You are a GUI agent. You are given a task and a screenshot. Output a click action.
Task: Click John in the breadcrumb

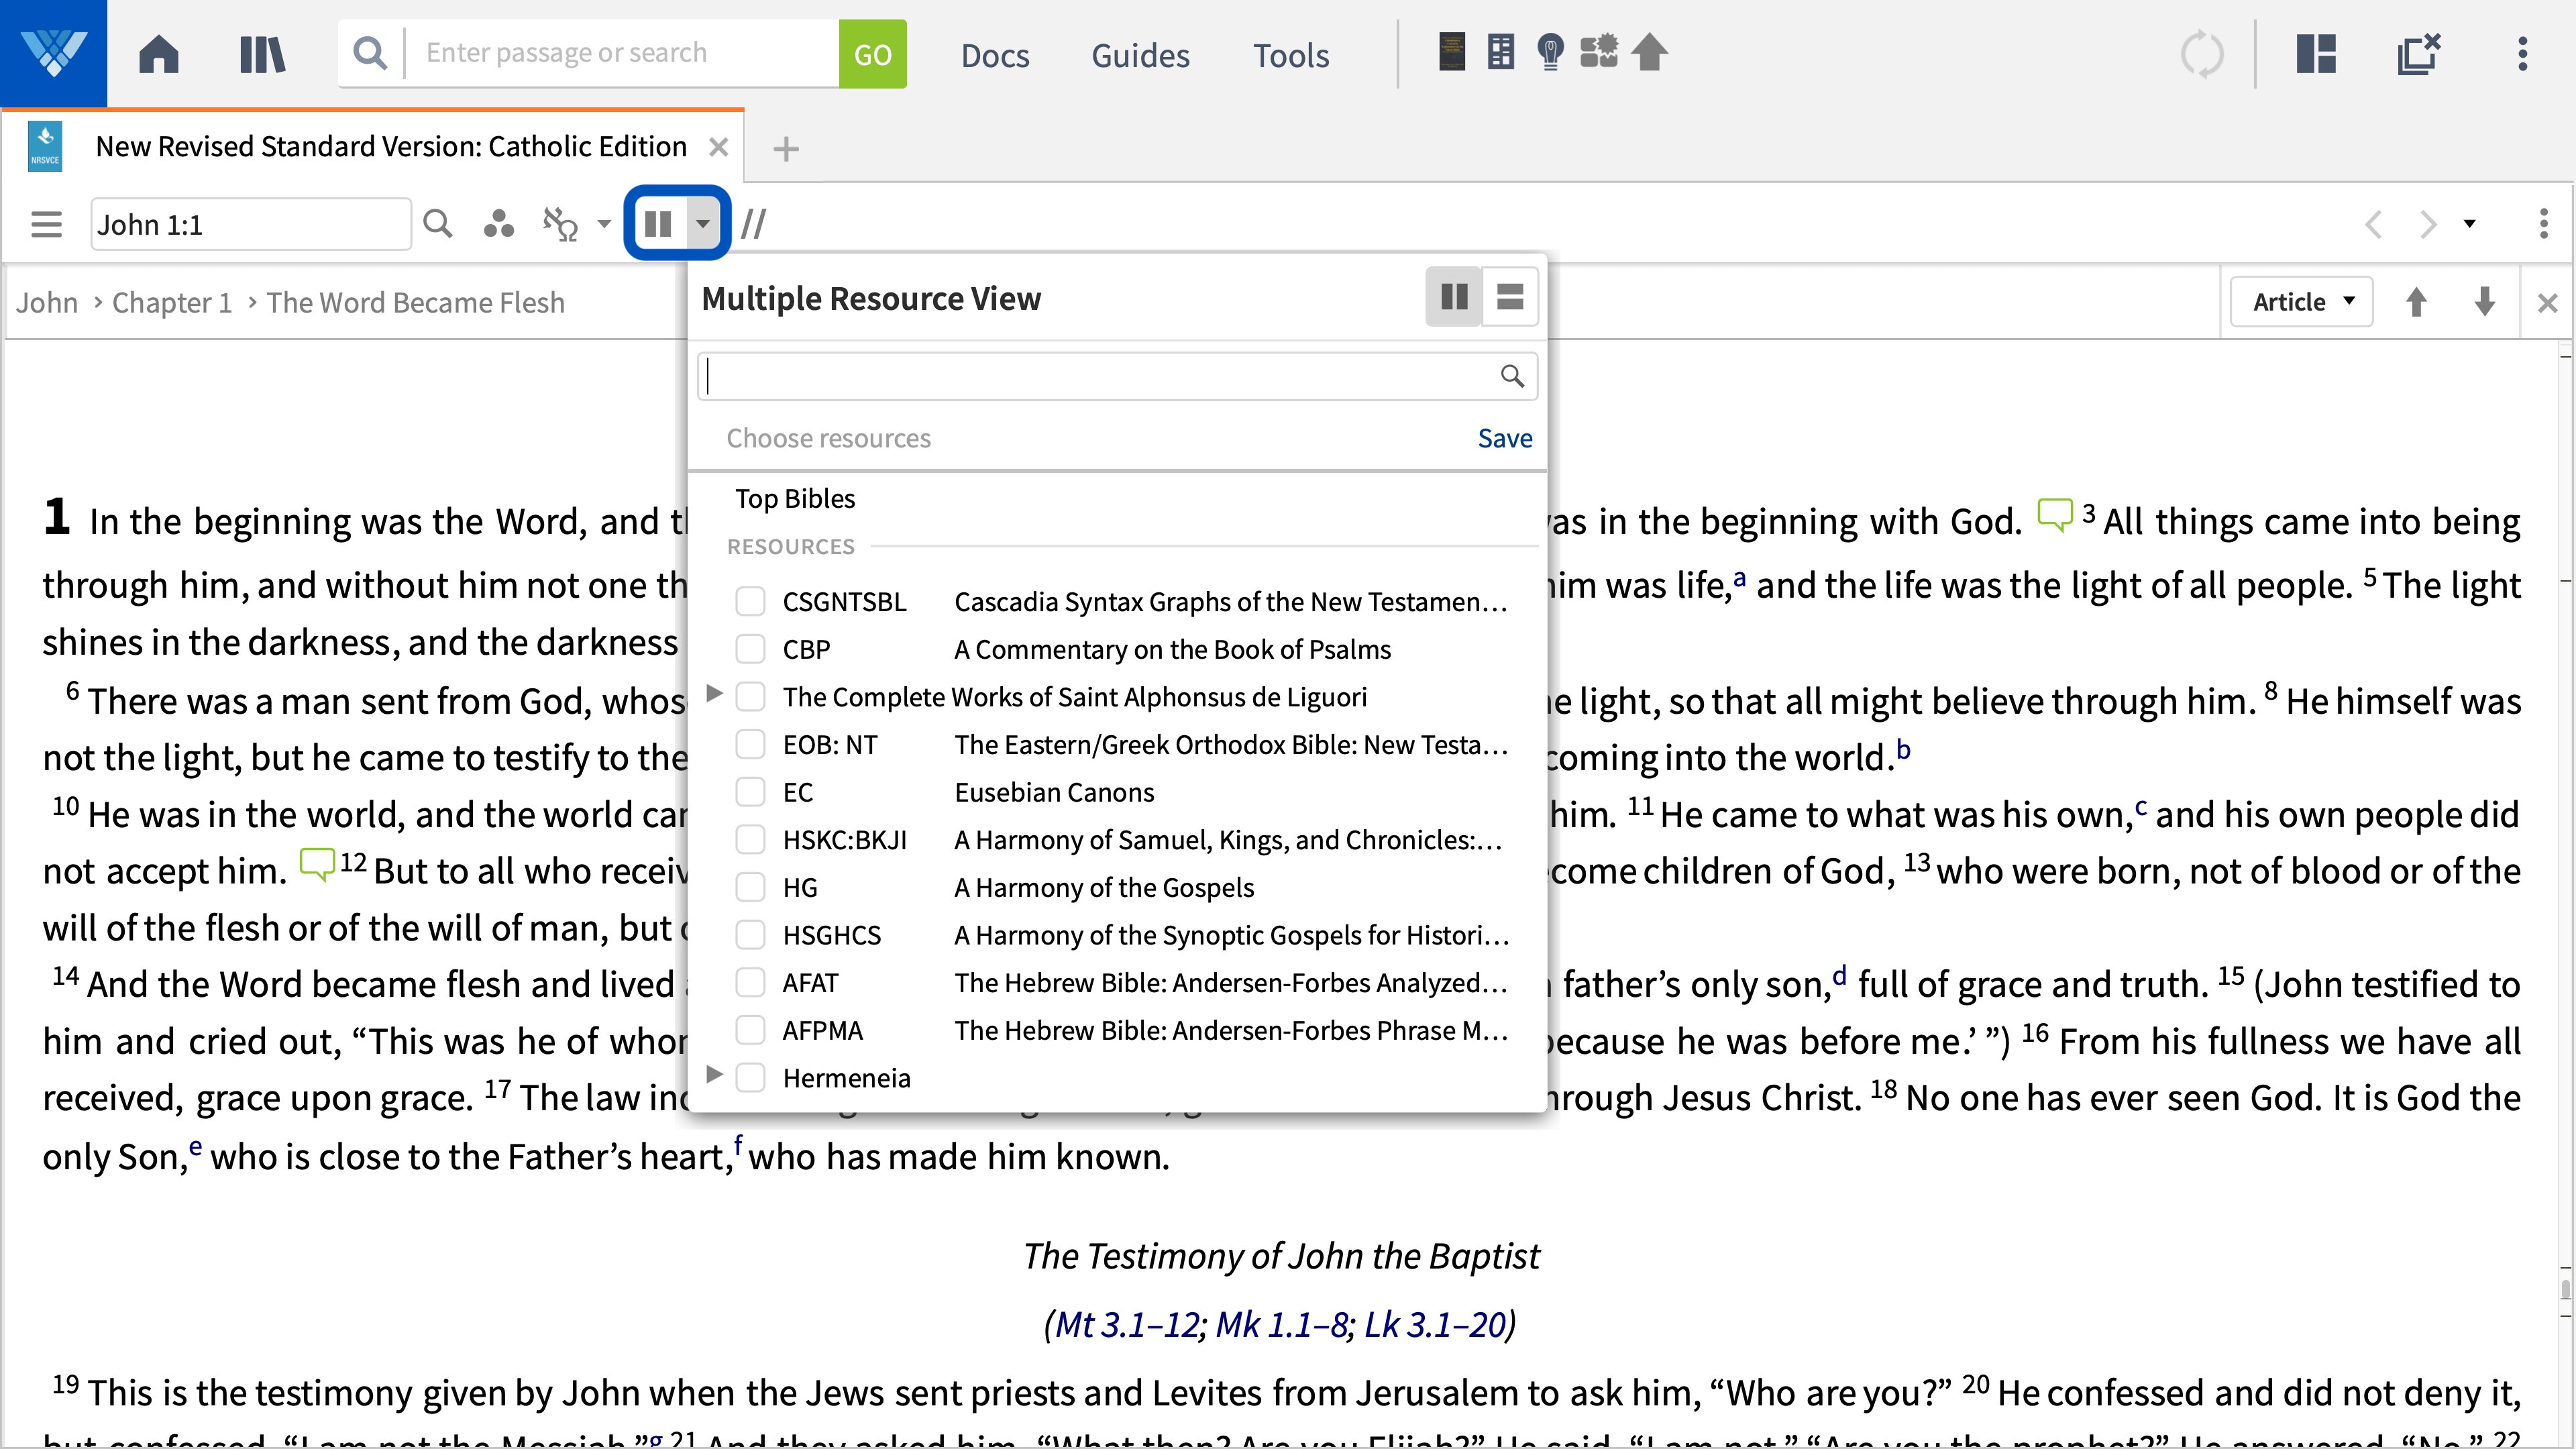47,302
